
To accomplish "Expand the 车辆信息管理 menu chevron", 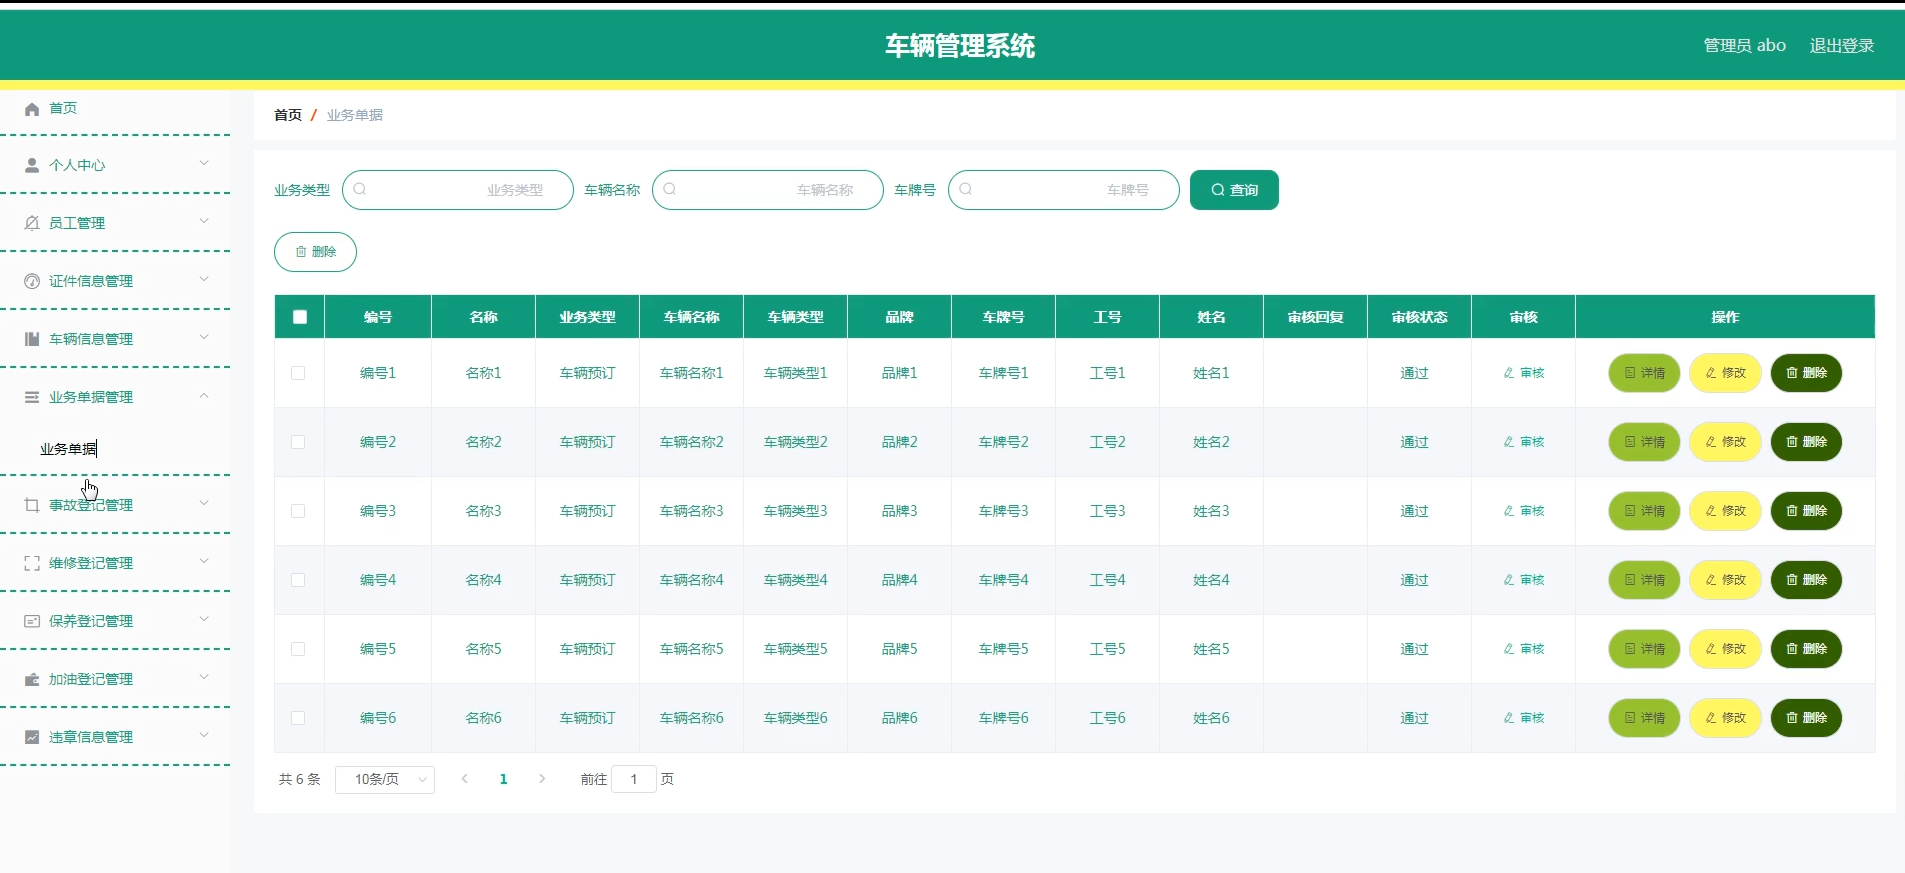I will click(x=204, y=337).
